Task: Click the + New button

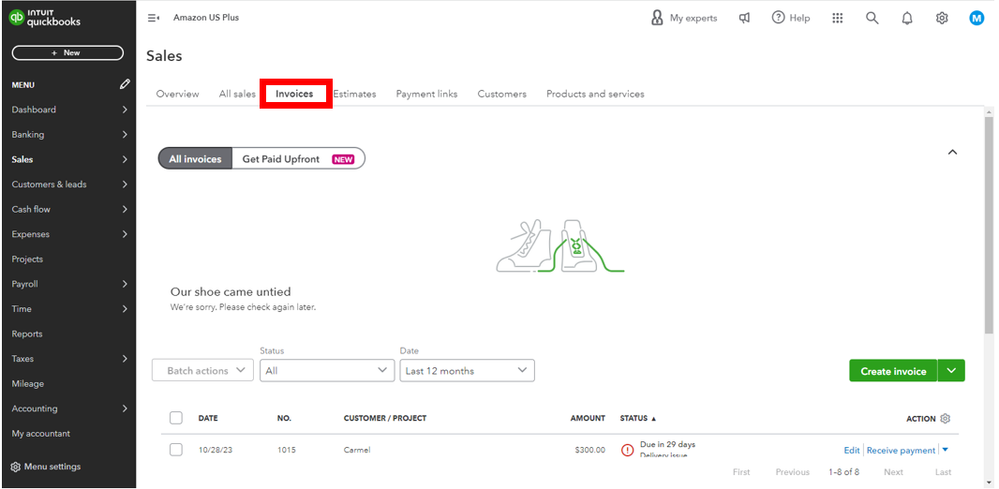Action: 68,53
